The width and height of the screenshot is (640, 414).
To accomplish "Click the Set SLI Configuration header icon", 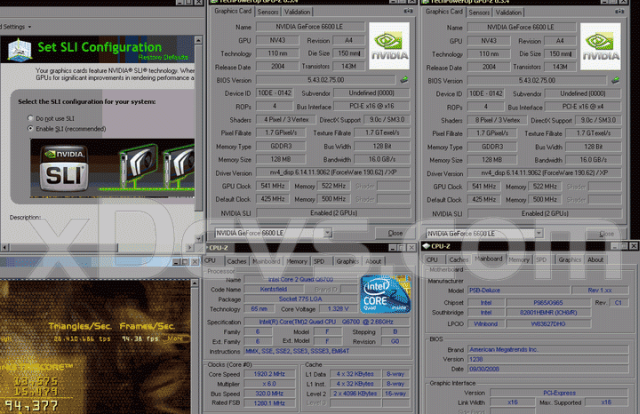I will (19, 49).
